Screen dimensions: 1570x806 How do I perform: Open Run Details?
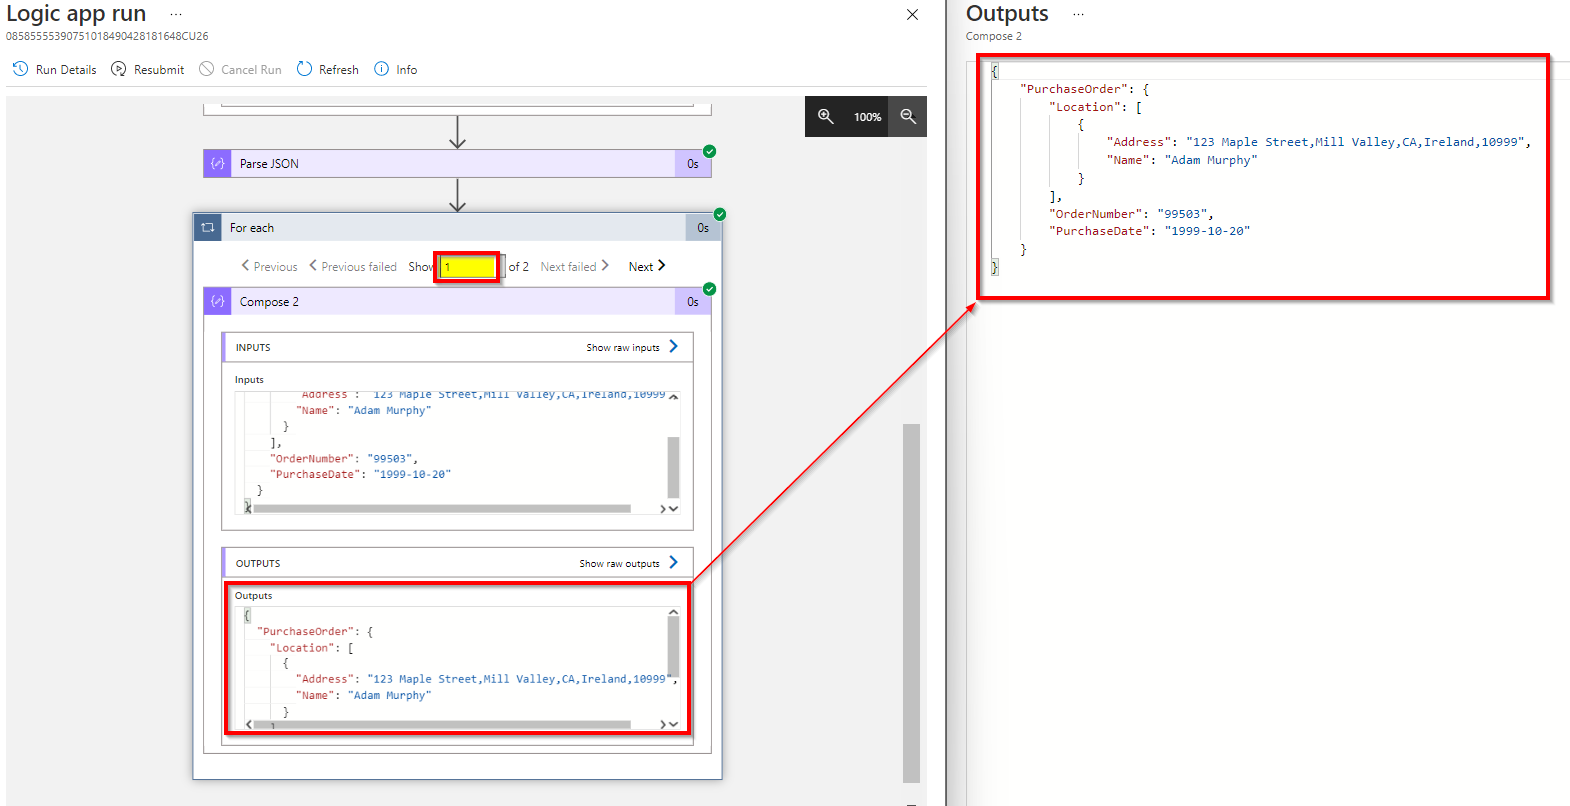click(x=55, y=70)
